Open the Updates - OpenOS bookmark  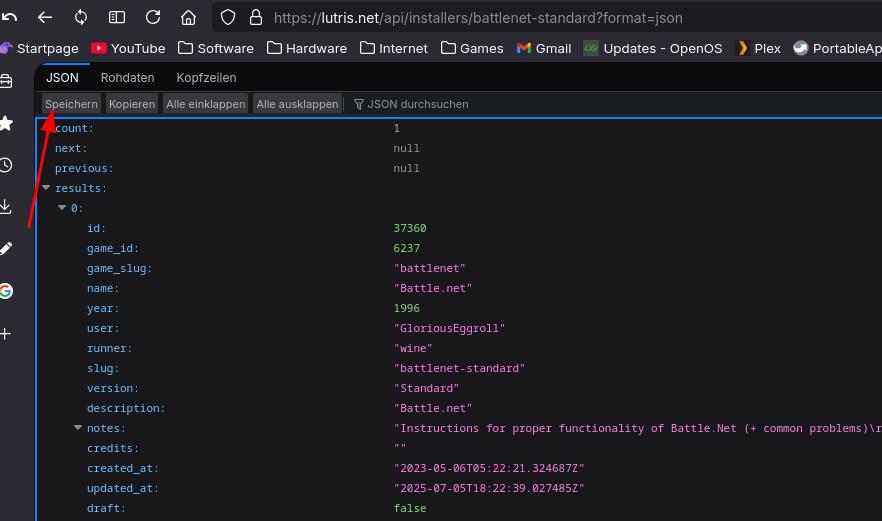[652, 48]
